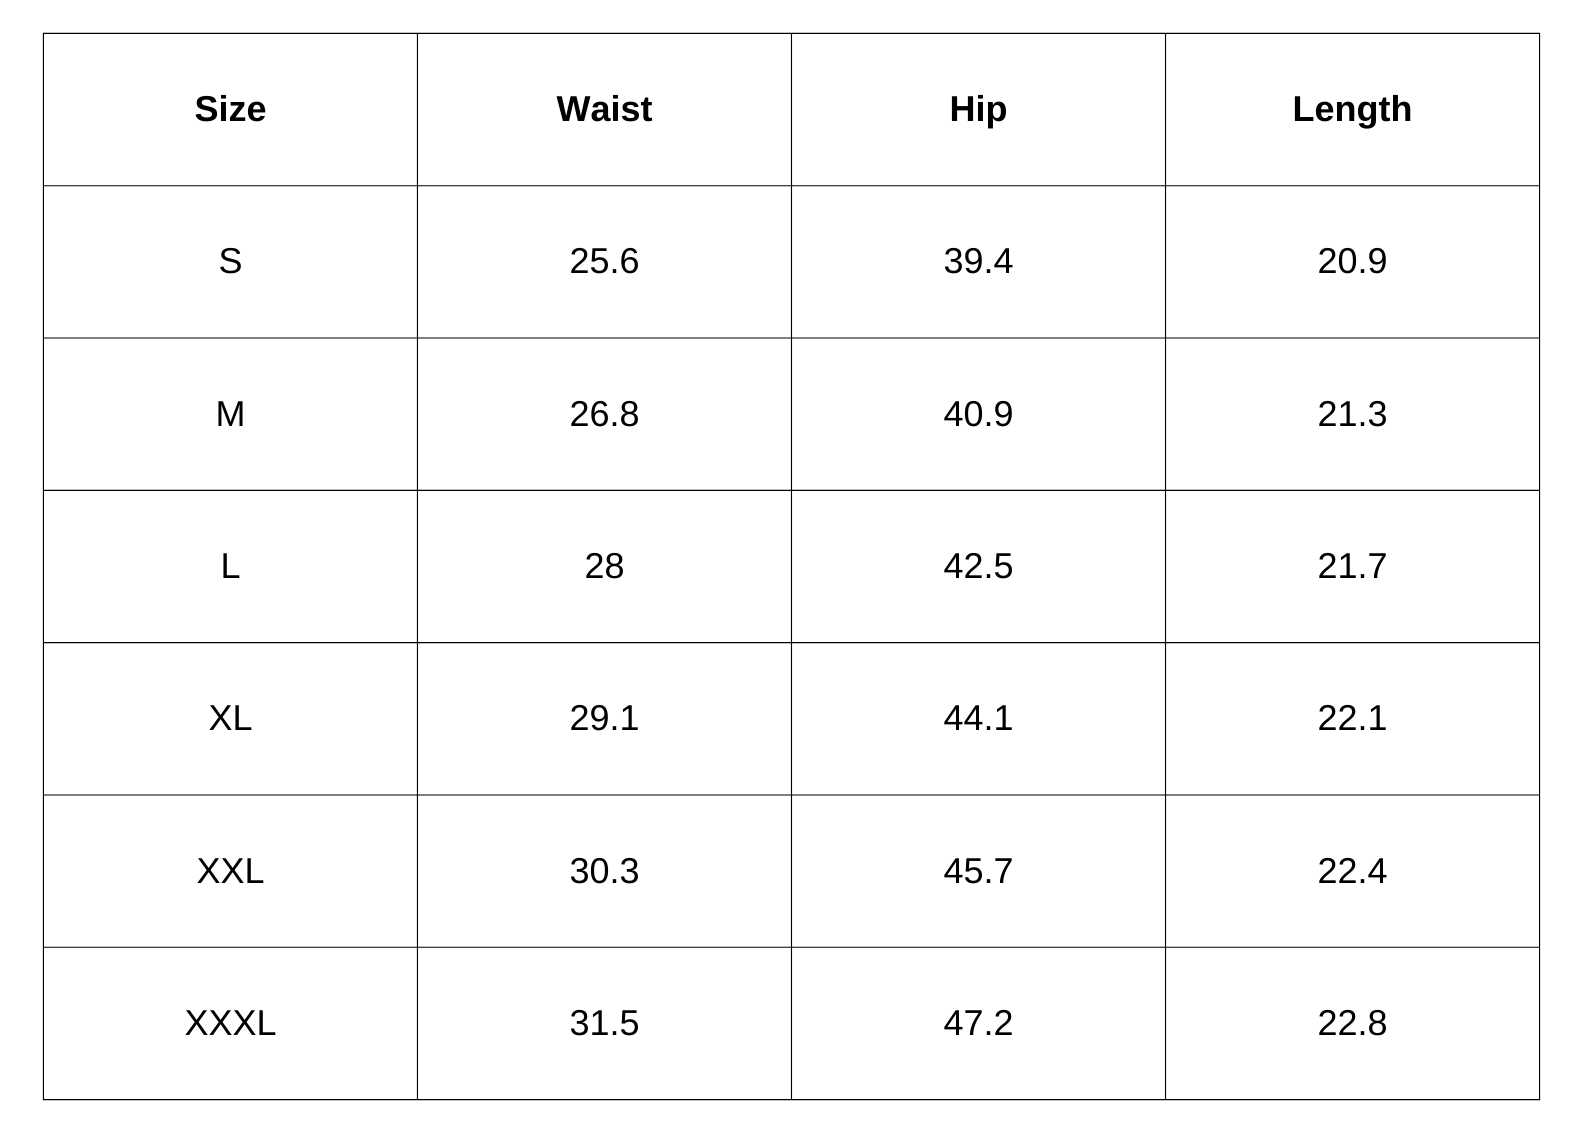Select hip value 42.5
Image resolution: width=1575 pixels, height=1125 pixels.
point(978,566)
